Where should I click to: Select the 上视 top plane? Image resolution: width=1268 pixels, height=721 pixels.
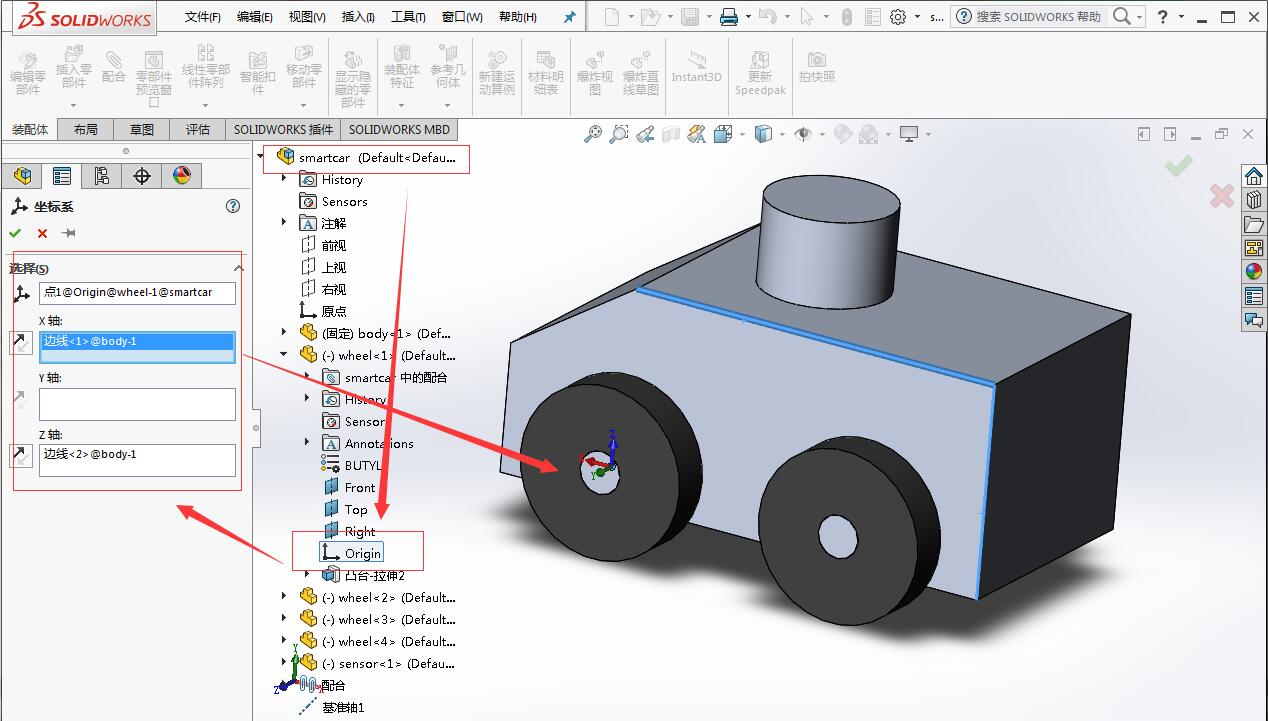(x=323, y=267)
